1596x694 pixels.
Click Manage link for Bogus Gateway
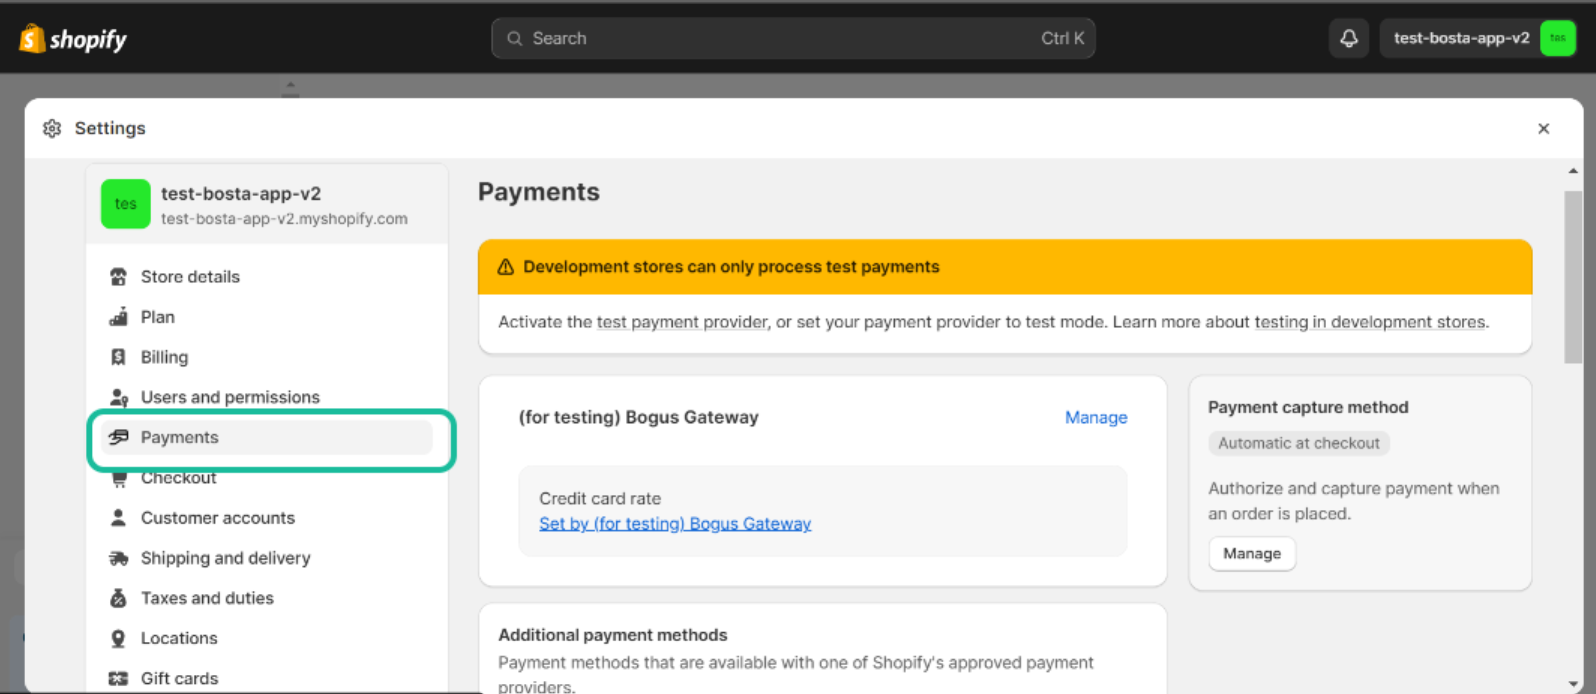(1096, 417)
